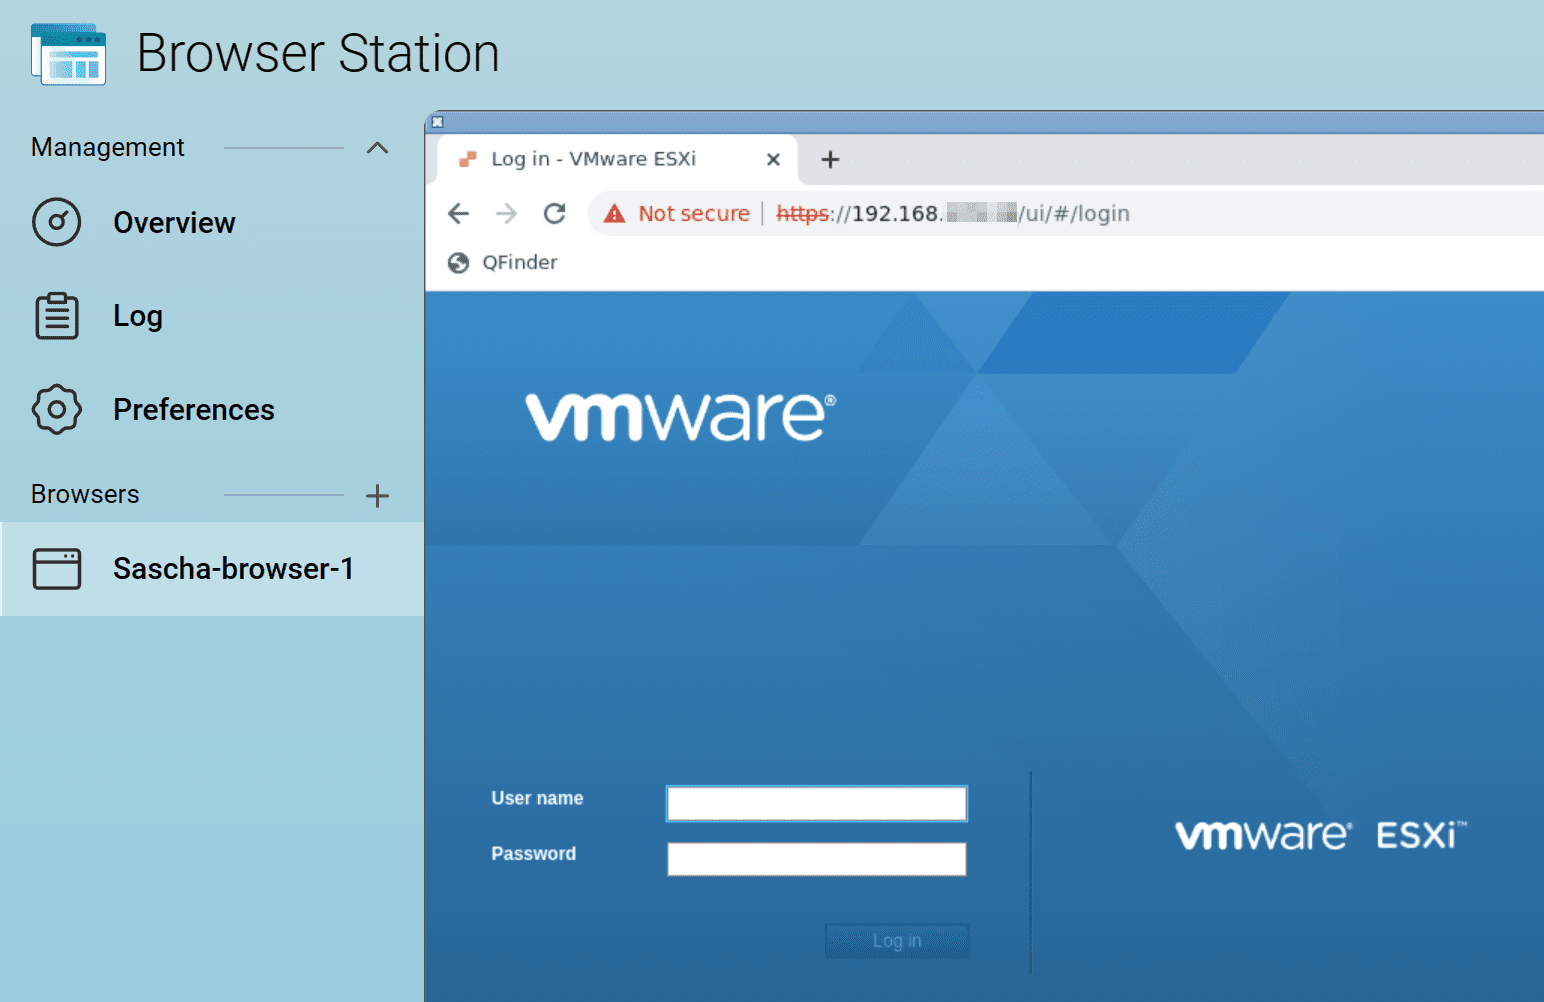Viewport: 1544px width, 1002px height.
Task: Click the Browsers section header
Action: click(85, 494)
